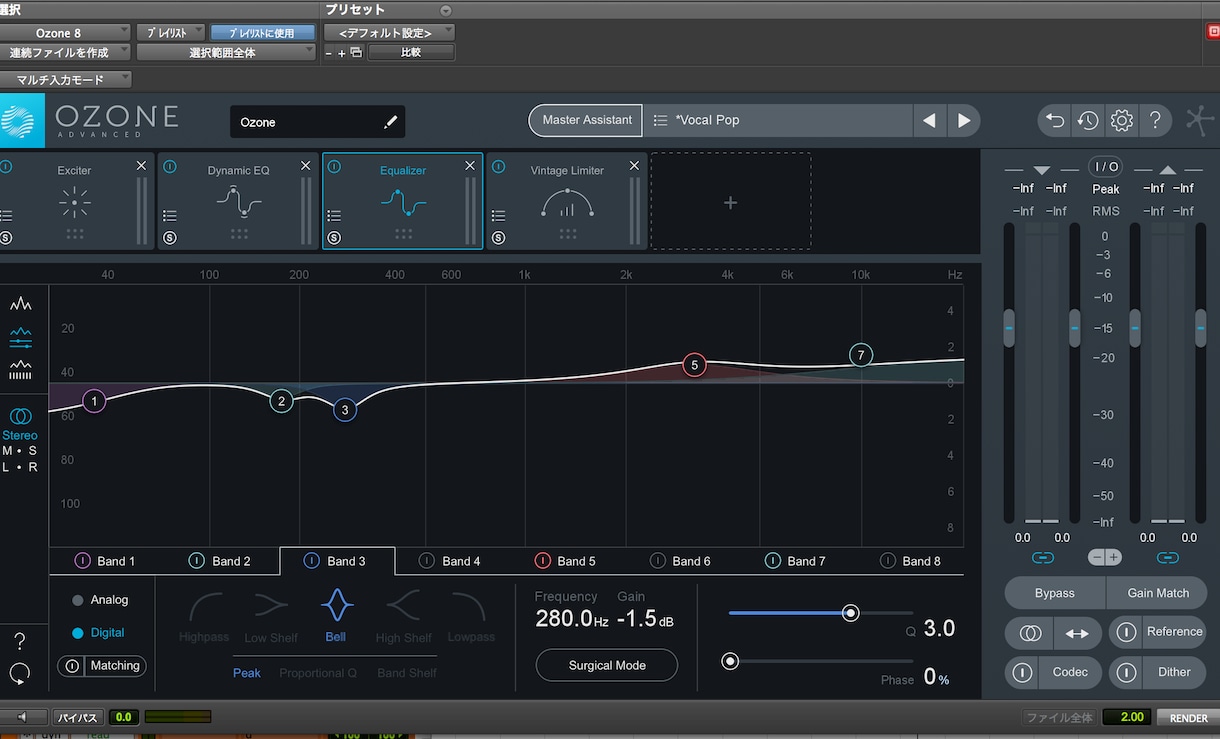Add a module in the empty slot
The width and height of the screenshot is (1220, 739).
pyautogui.click(x=731, y=202)
